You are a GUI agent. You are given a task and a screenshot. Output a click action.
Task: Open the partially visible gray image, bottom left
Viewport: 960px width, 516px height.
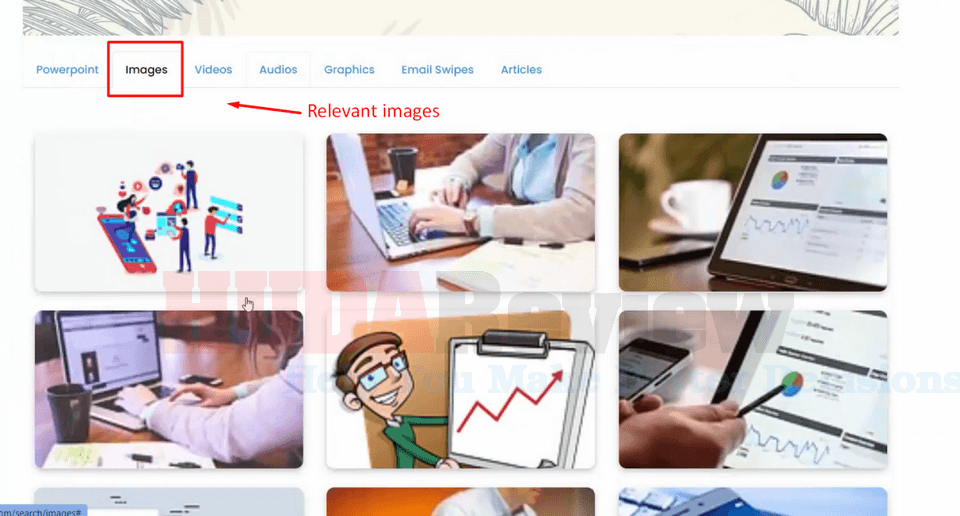pyautogui.click(x=169, y=502)
